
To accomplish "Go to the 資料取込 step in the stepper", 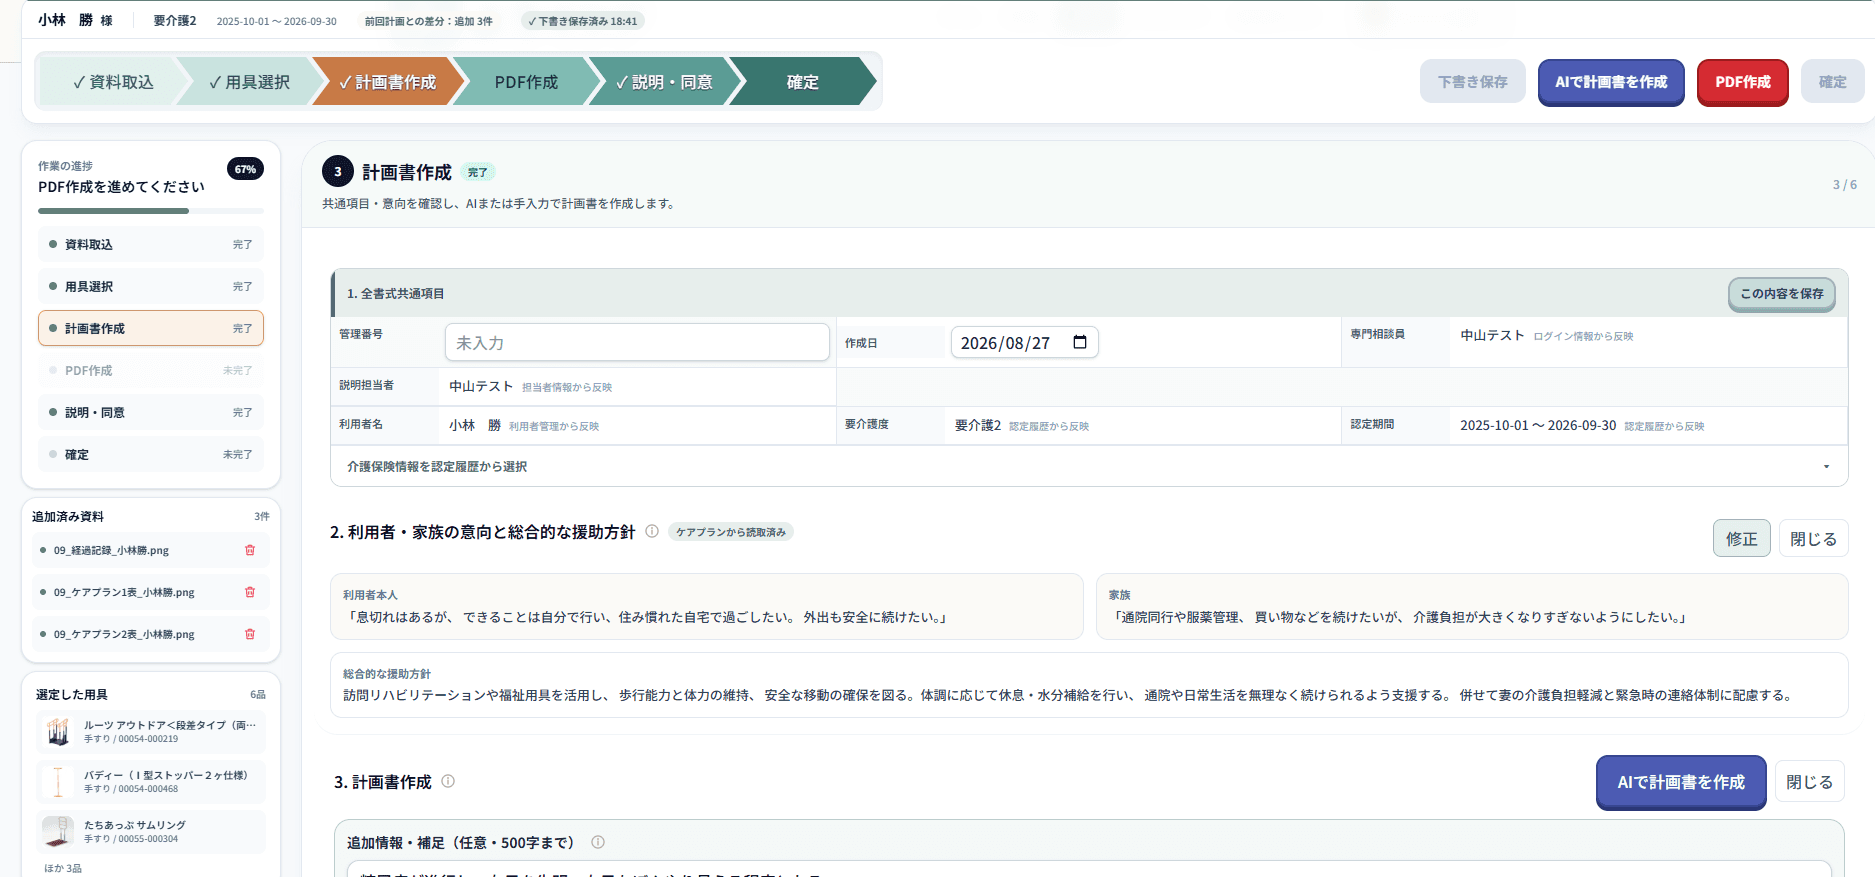I will tap(112, 82).
